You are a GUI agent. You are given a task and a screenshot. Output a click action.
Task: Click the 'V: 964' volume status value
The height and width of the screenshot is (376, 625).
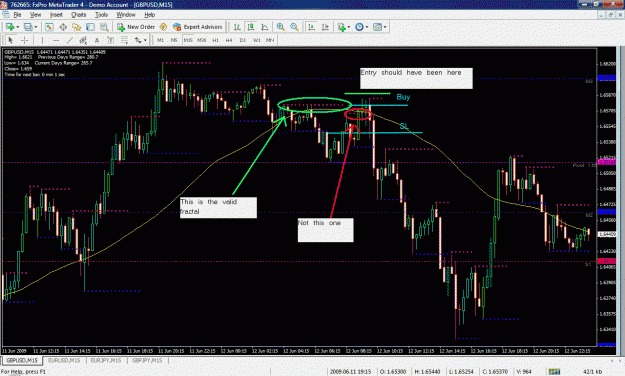(524, 372)
